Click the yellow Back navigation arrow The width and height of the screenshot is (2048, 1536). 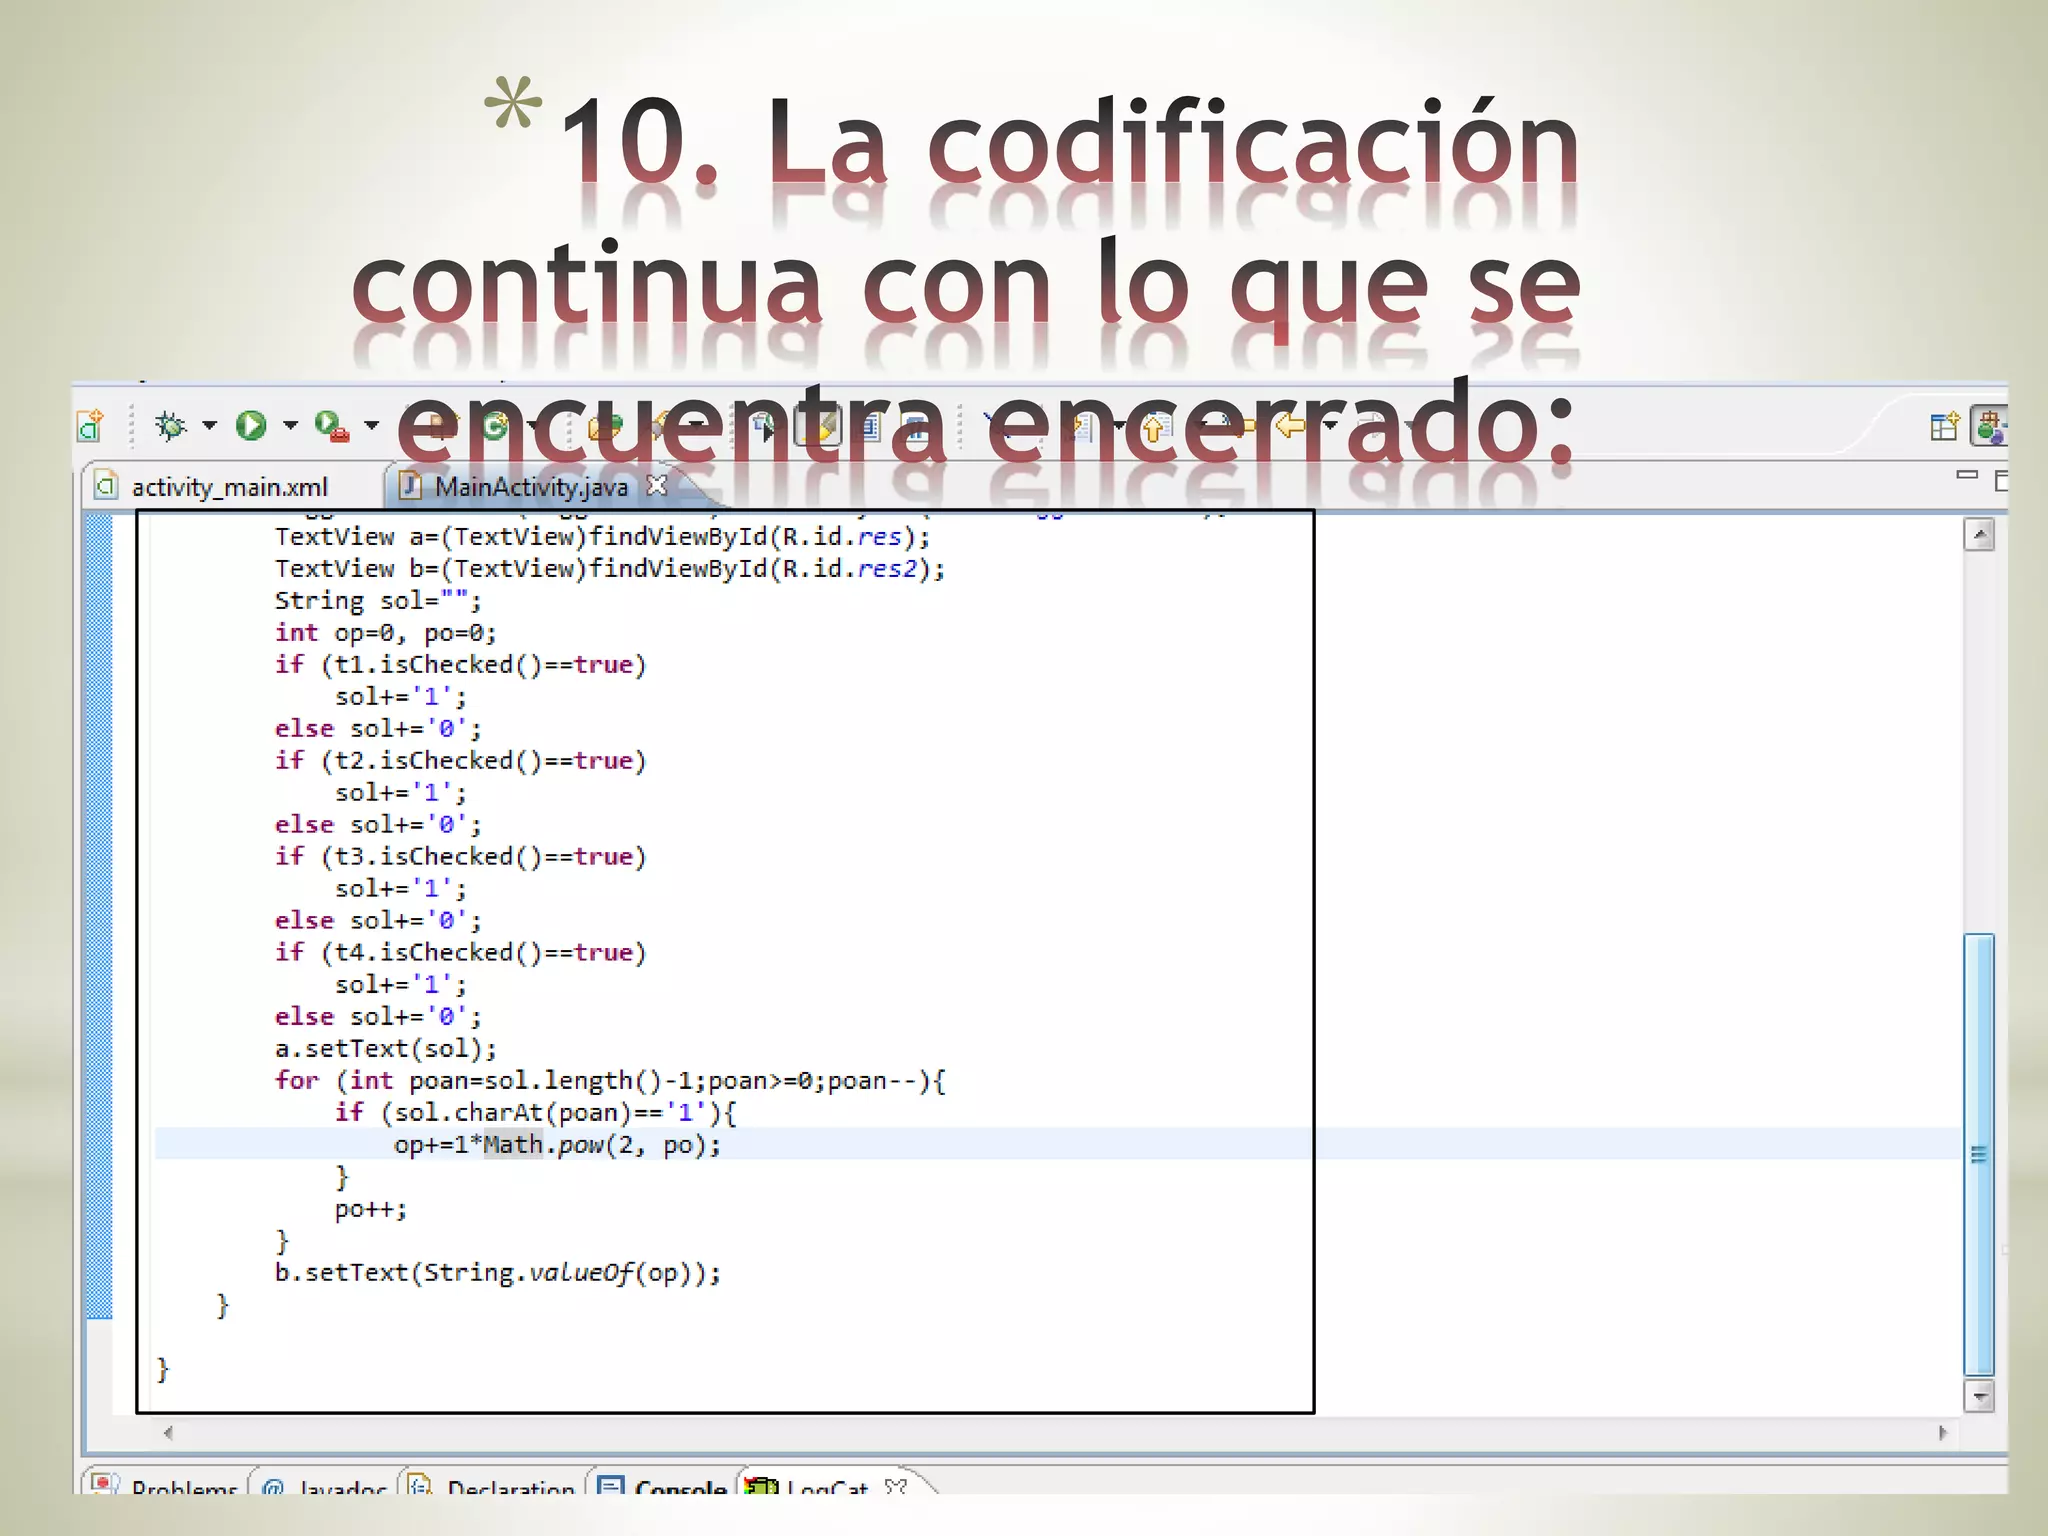tap(1291, 427)
